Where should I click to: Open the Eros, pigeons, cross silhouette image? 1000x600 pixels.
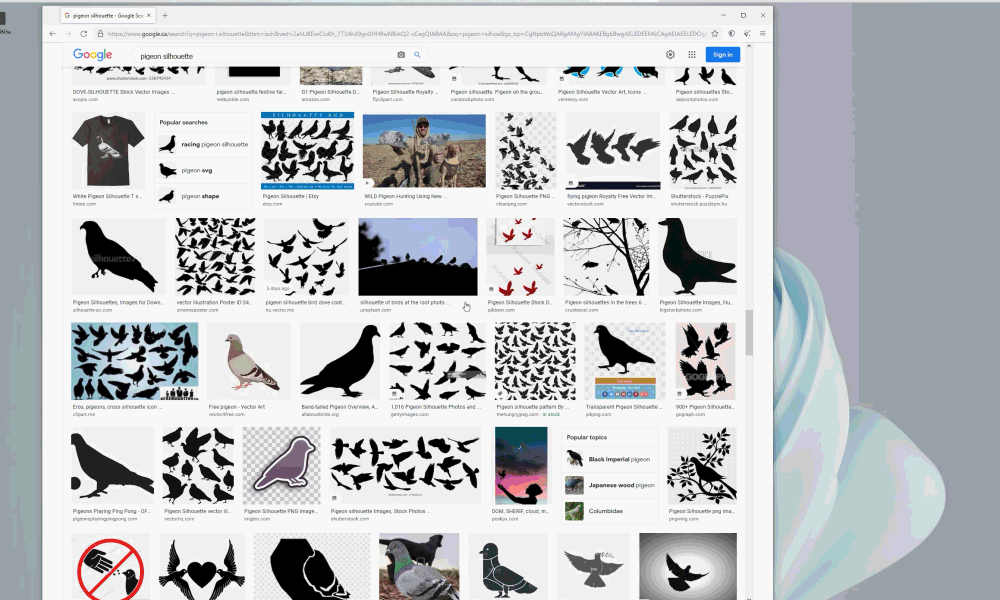135,362
